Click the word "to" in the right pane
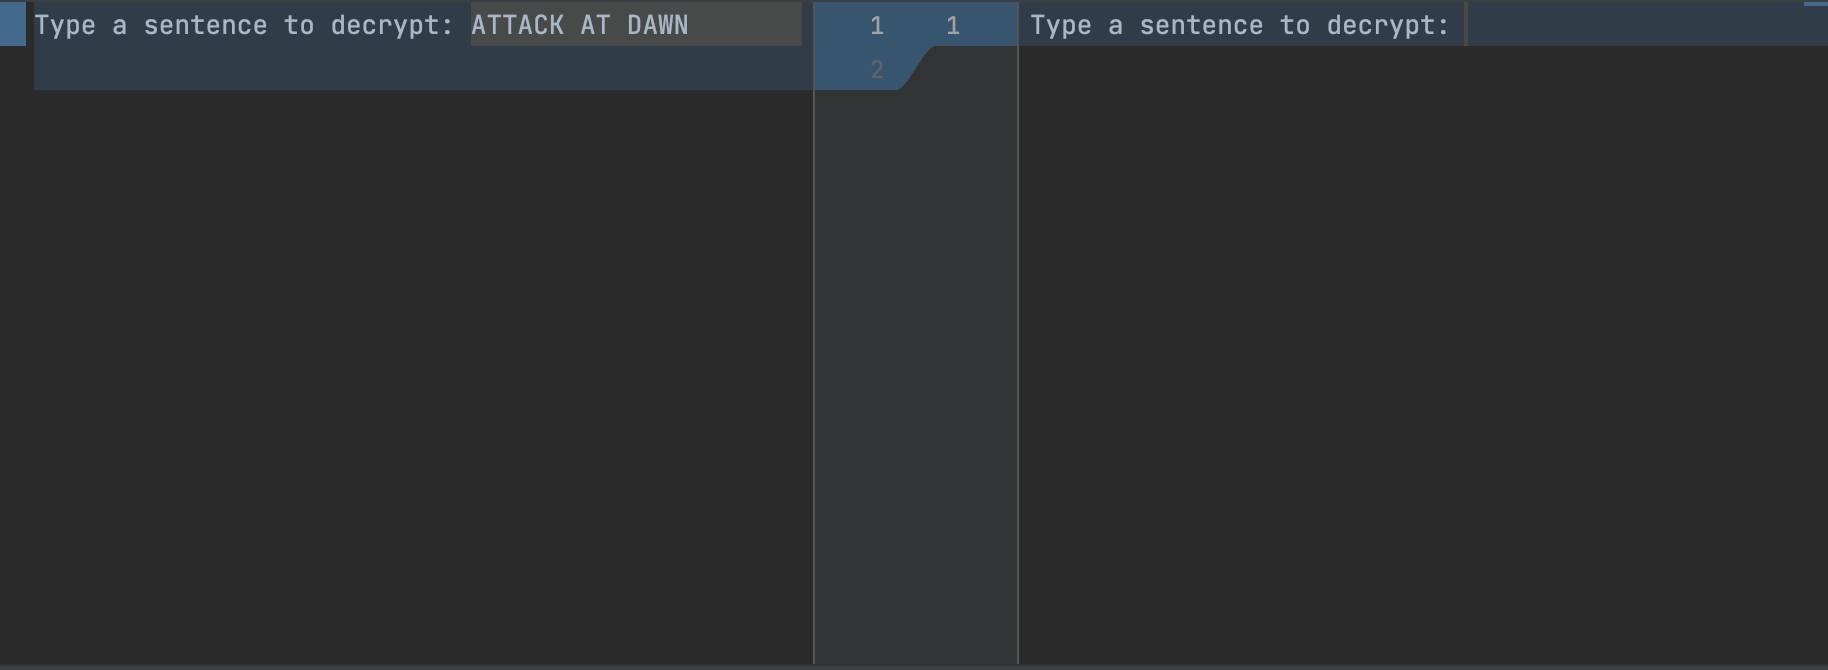Screen dimensions: 1828x670 click(1295, 25)
